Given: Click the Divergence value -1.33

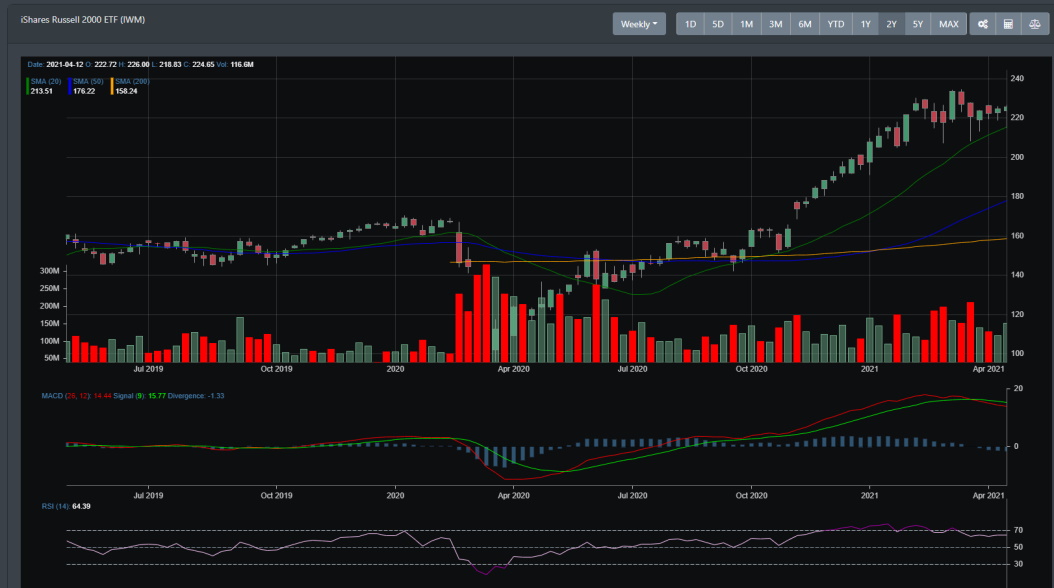Looking at the screenshot, I should pos(216,396).
